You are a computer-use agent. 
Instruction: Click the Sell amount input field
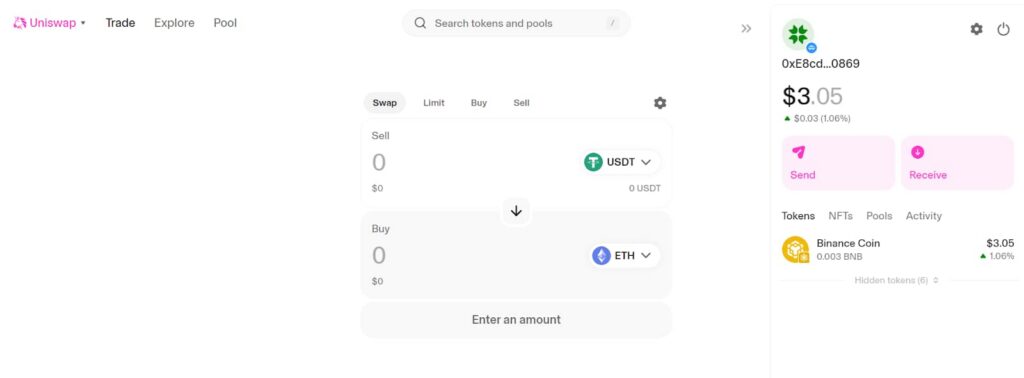(470, 162)
